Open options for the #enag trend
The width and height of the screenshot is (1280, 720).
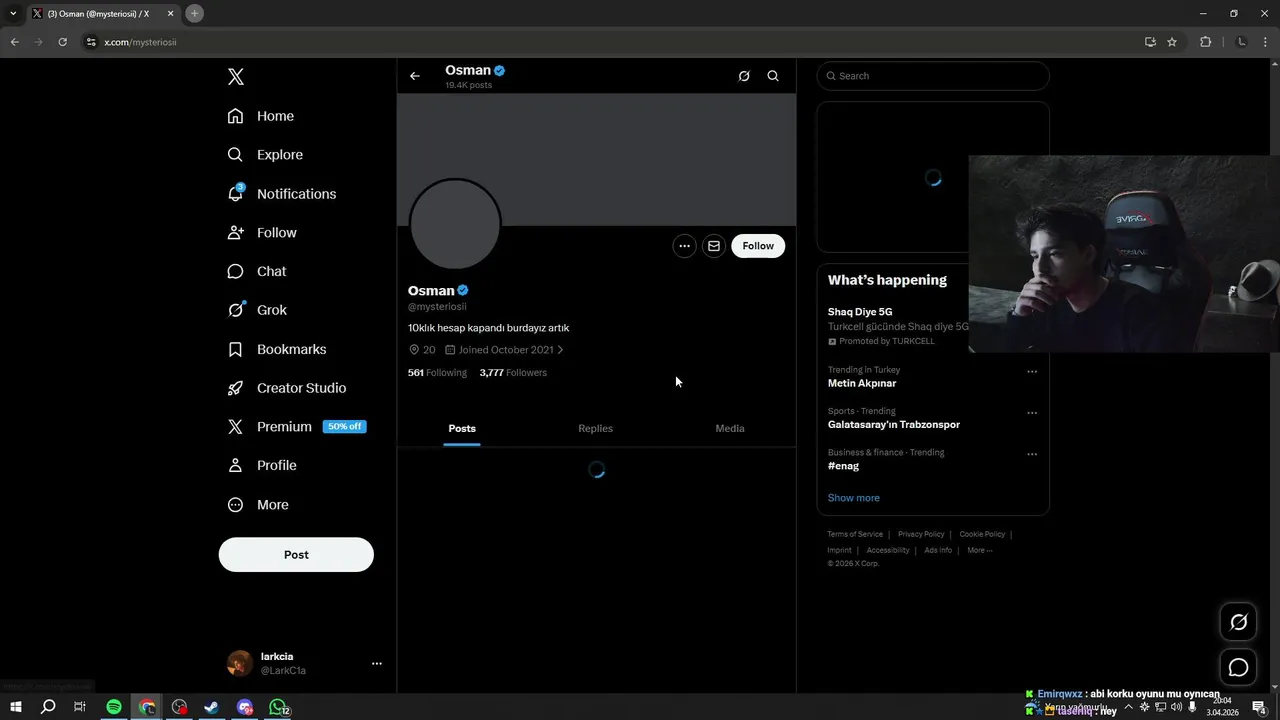1032,454
